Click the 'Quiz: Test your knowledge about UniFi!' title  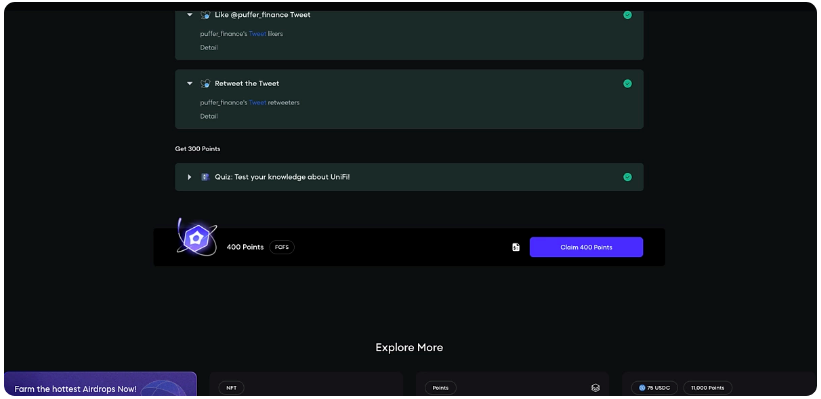click(282, 177)
